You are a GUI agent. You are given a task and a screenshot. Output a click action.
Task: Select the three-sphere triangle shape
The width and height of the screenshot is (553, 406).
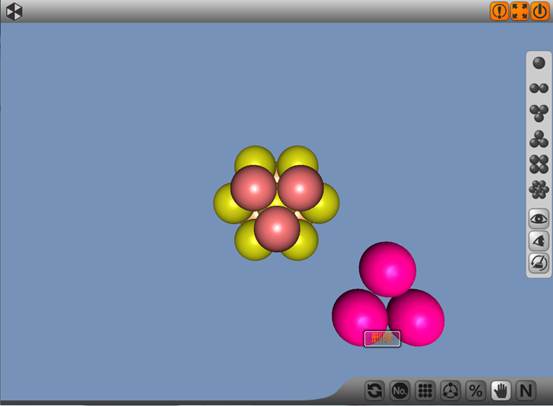click(x=539, y=113)
